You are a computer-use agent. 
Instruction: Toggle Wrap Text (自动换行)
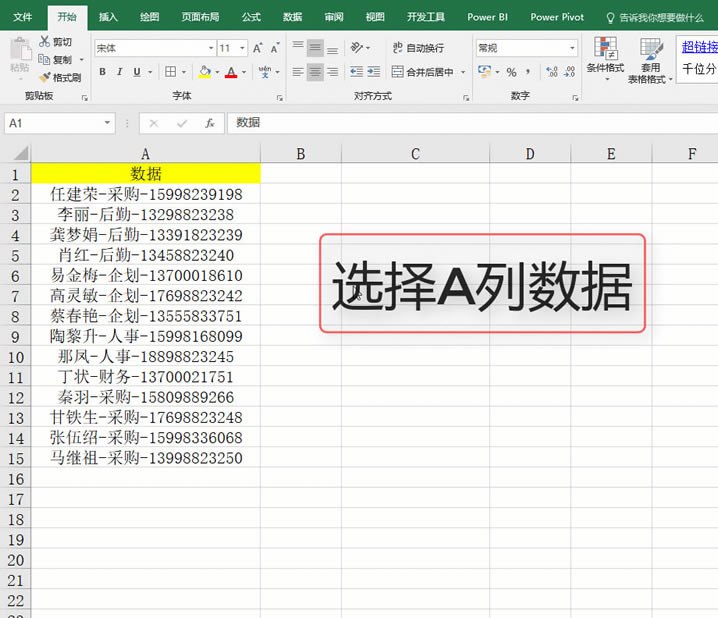(417, 48)
